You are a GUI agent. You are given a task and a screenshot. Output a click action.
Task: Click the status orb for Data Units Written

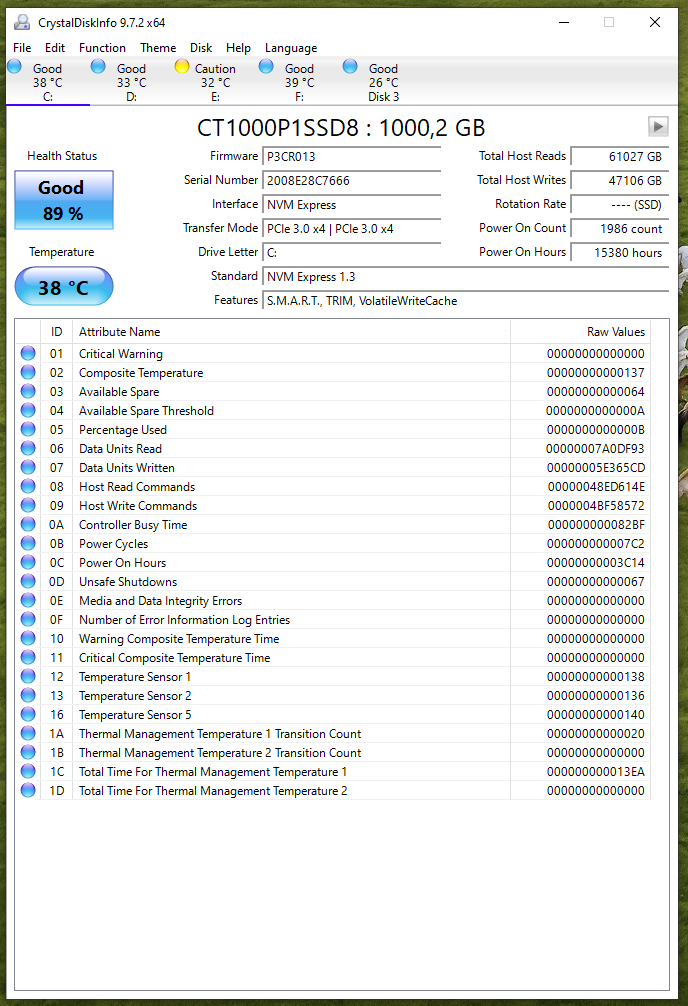click(x=28, y=467)
